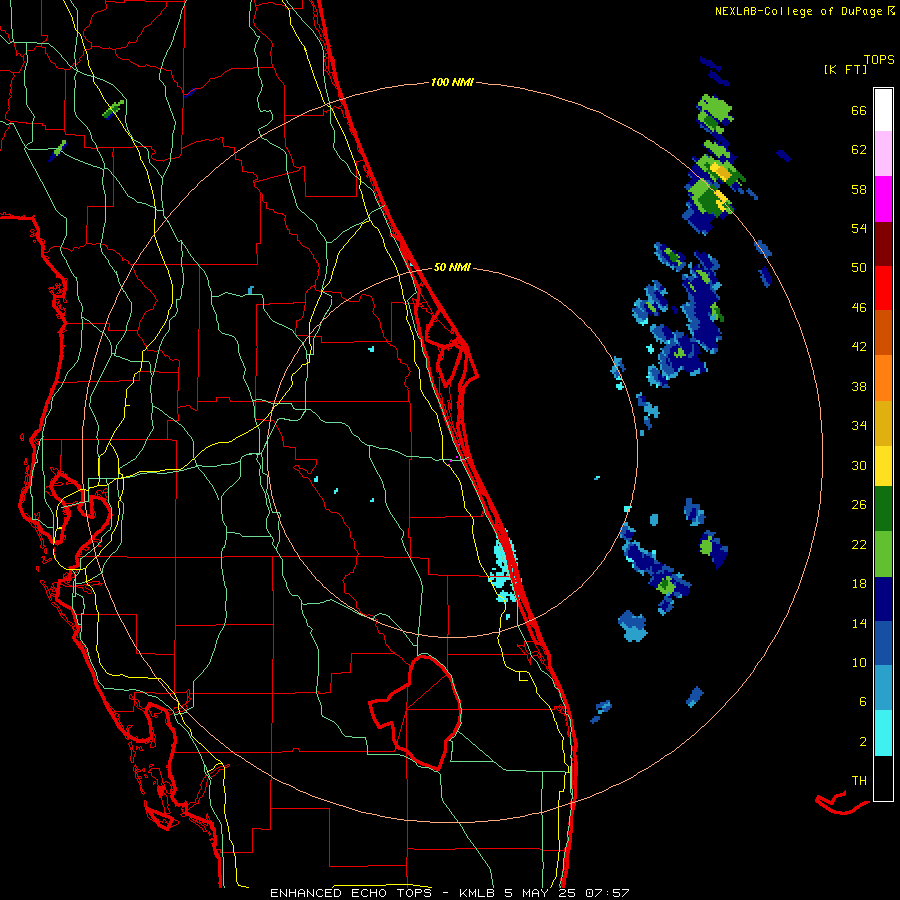Image resolution: width=900 pixels, height=900 pixels.
Task: Click the "50 NMI" range ring label
Action: click(452, 267)
